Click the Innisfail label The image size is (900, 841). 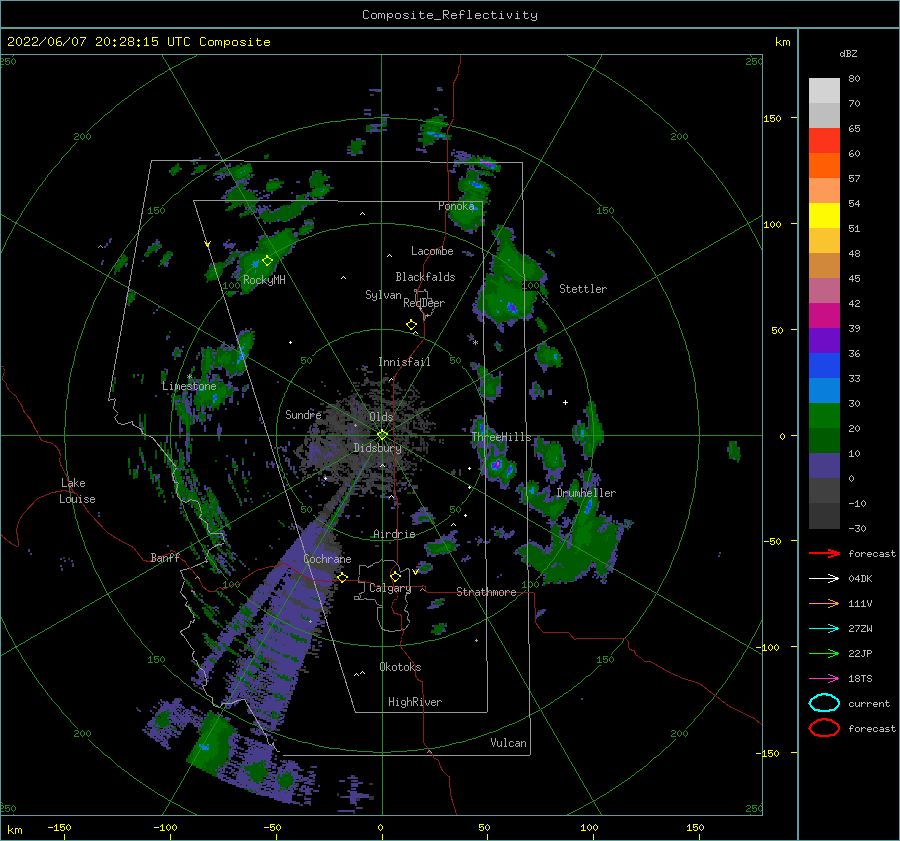tap(404, 362)
